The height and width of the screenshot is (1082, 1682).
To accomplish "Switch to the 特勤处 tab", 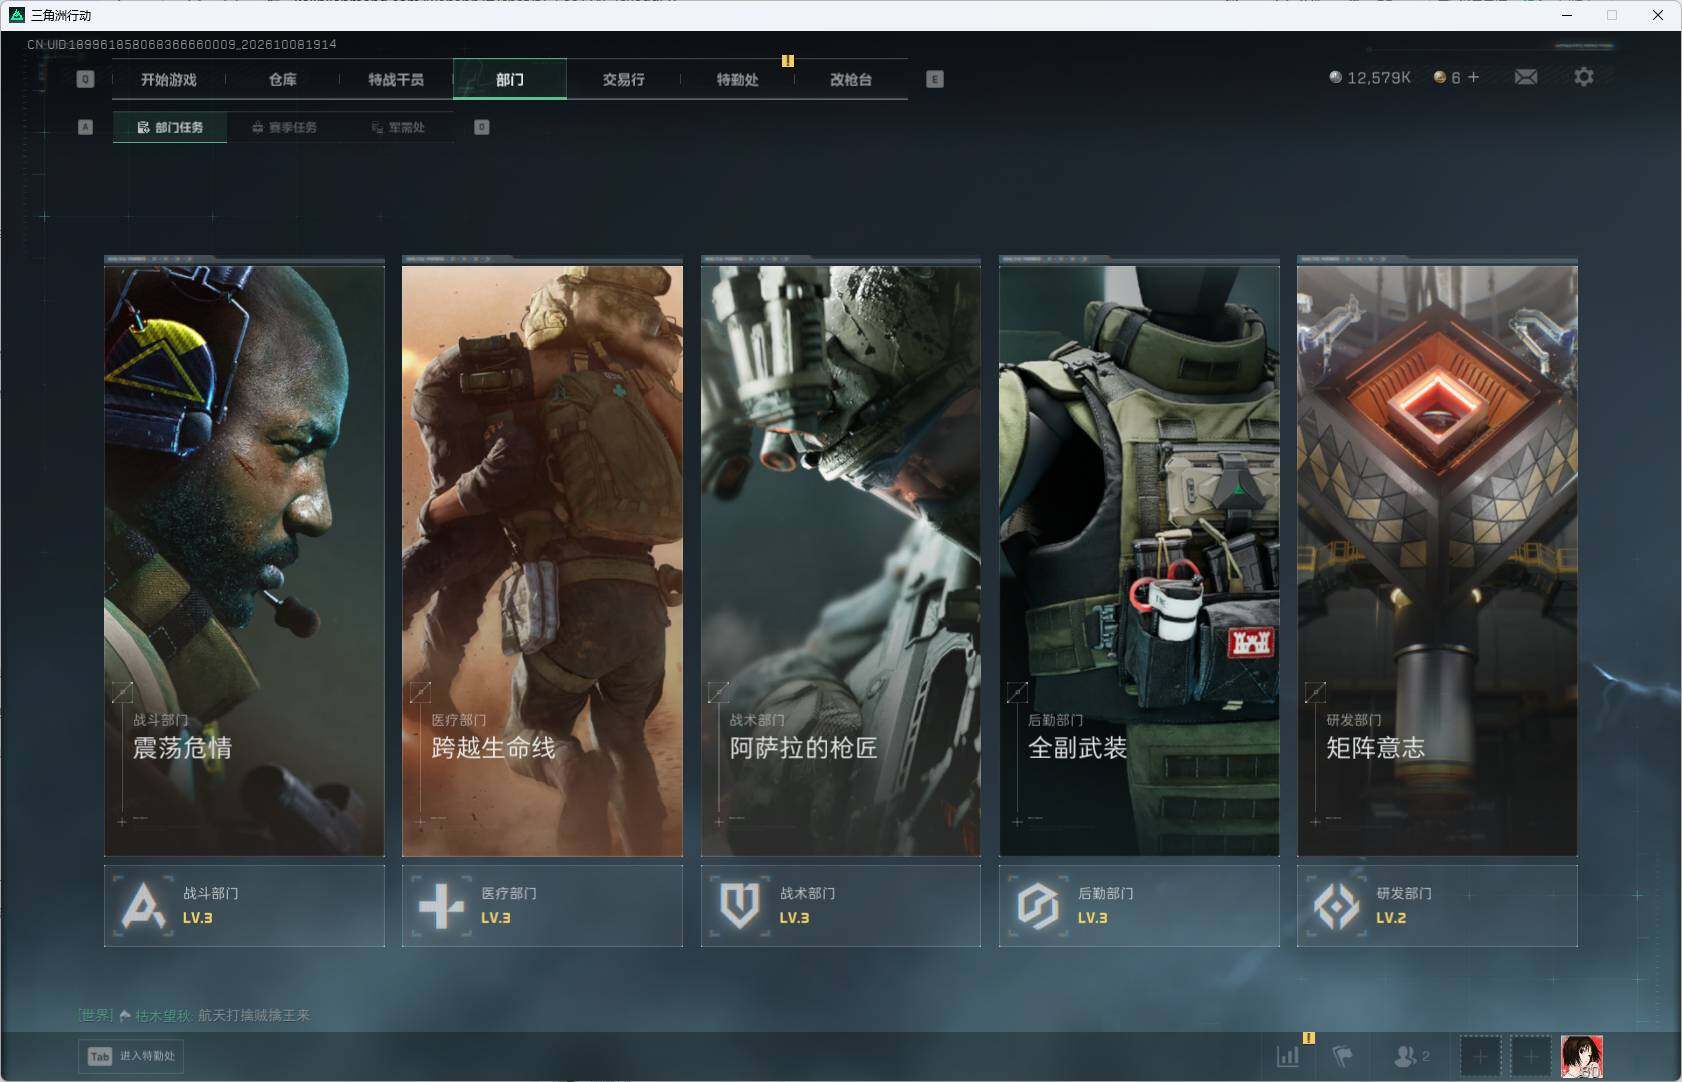I will click(x=738, y=79).
